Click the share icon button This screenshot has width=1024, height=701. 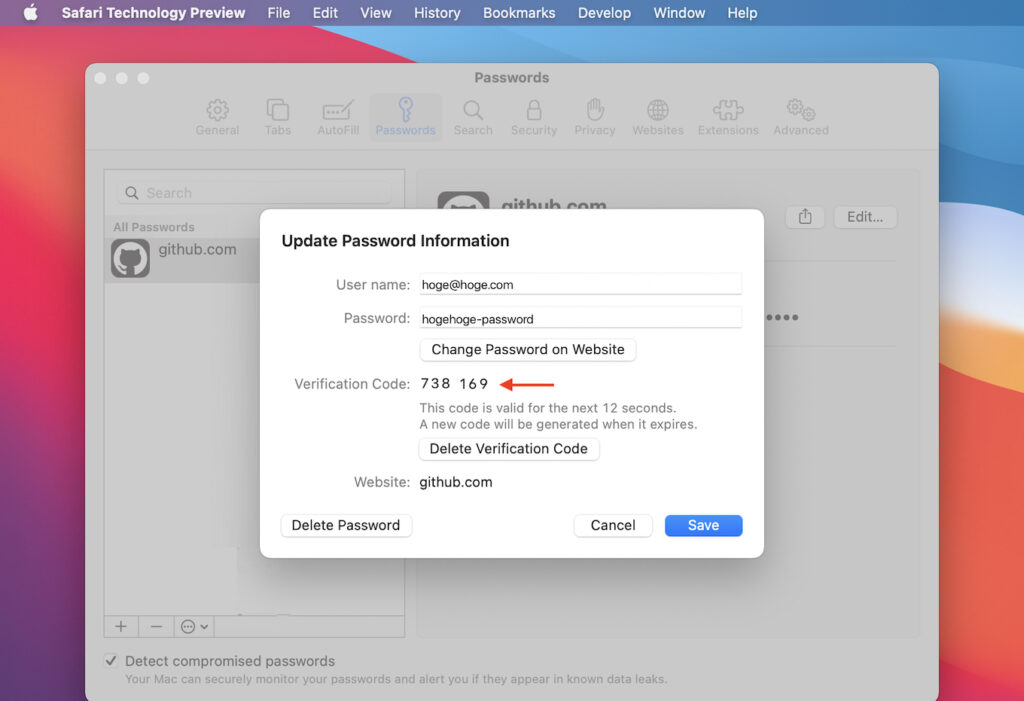click(805, 217)
